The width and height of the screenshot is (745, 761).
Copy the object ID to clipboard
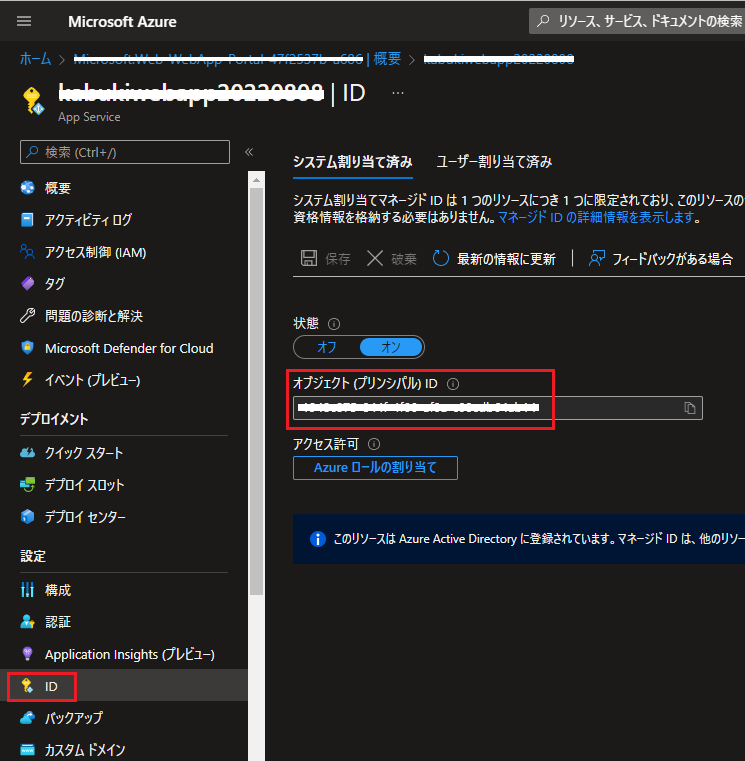point(690,408)
